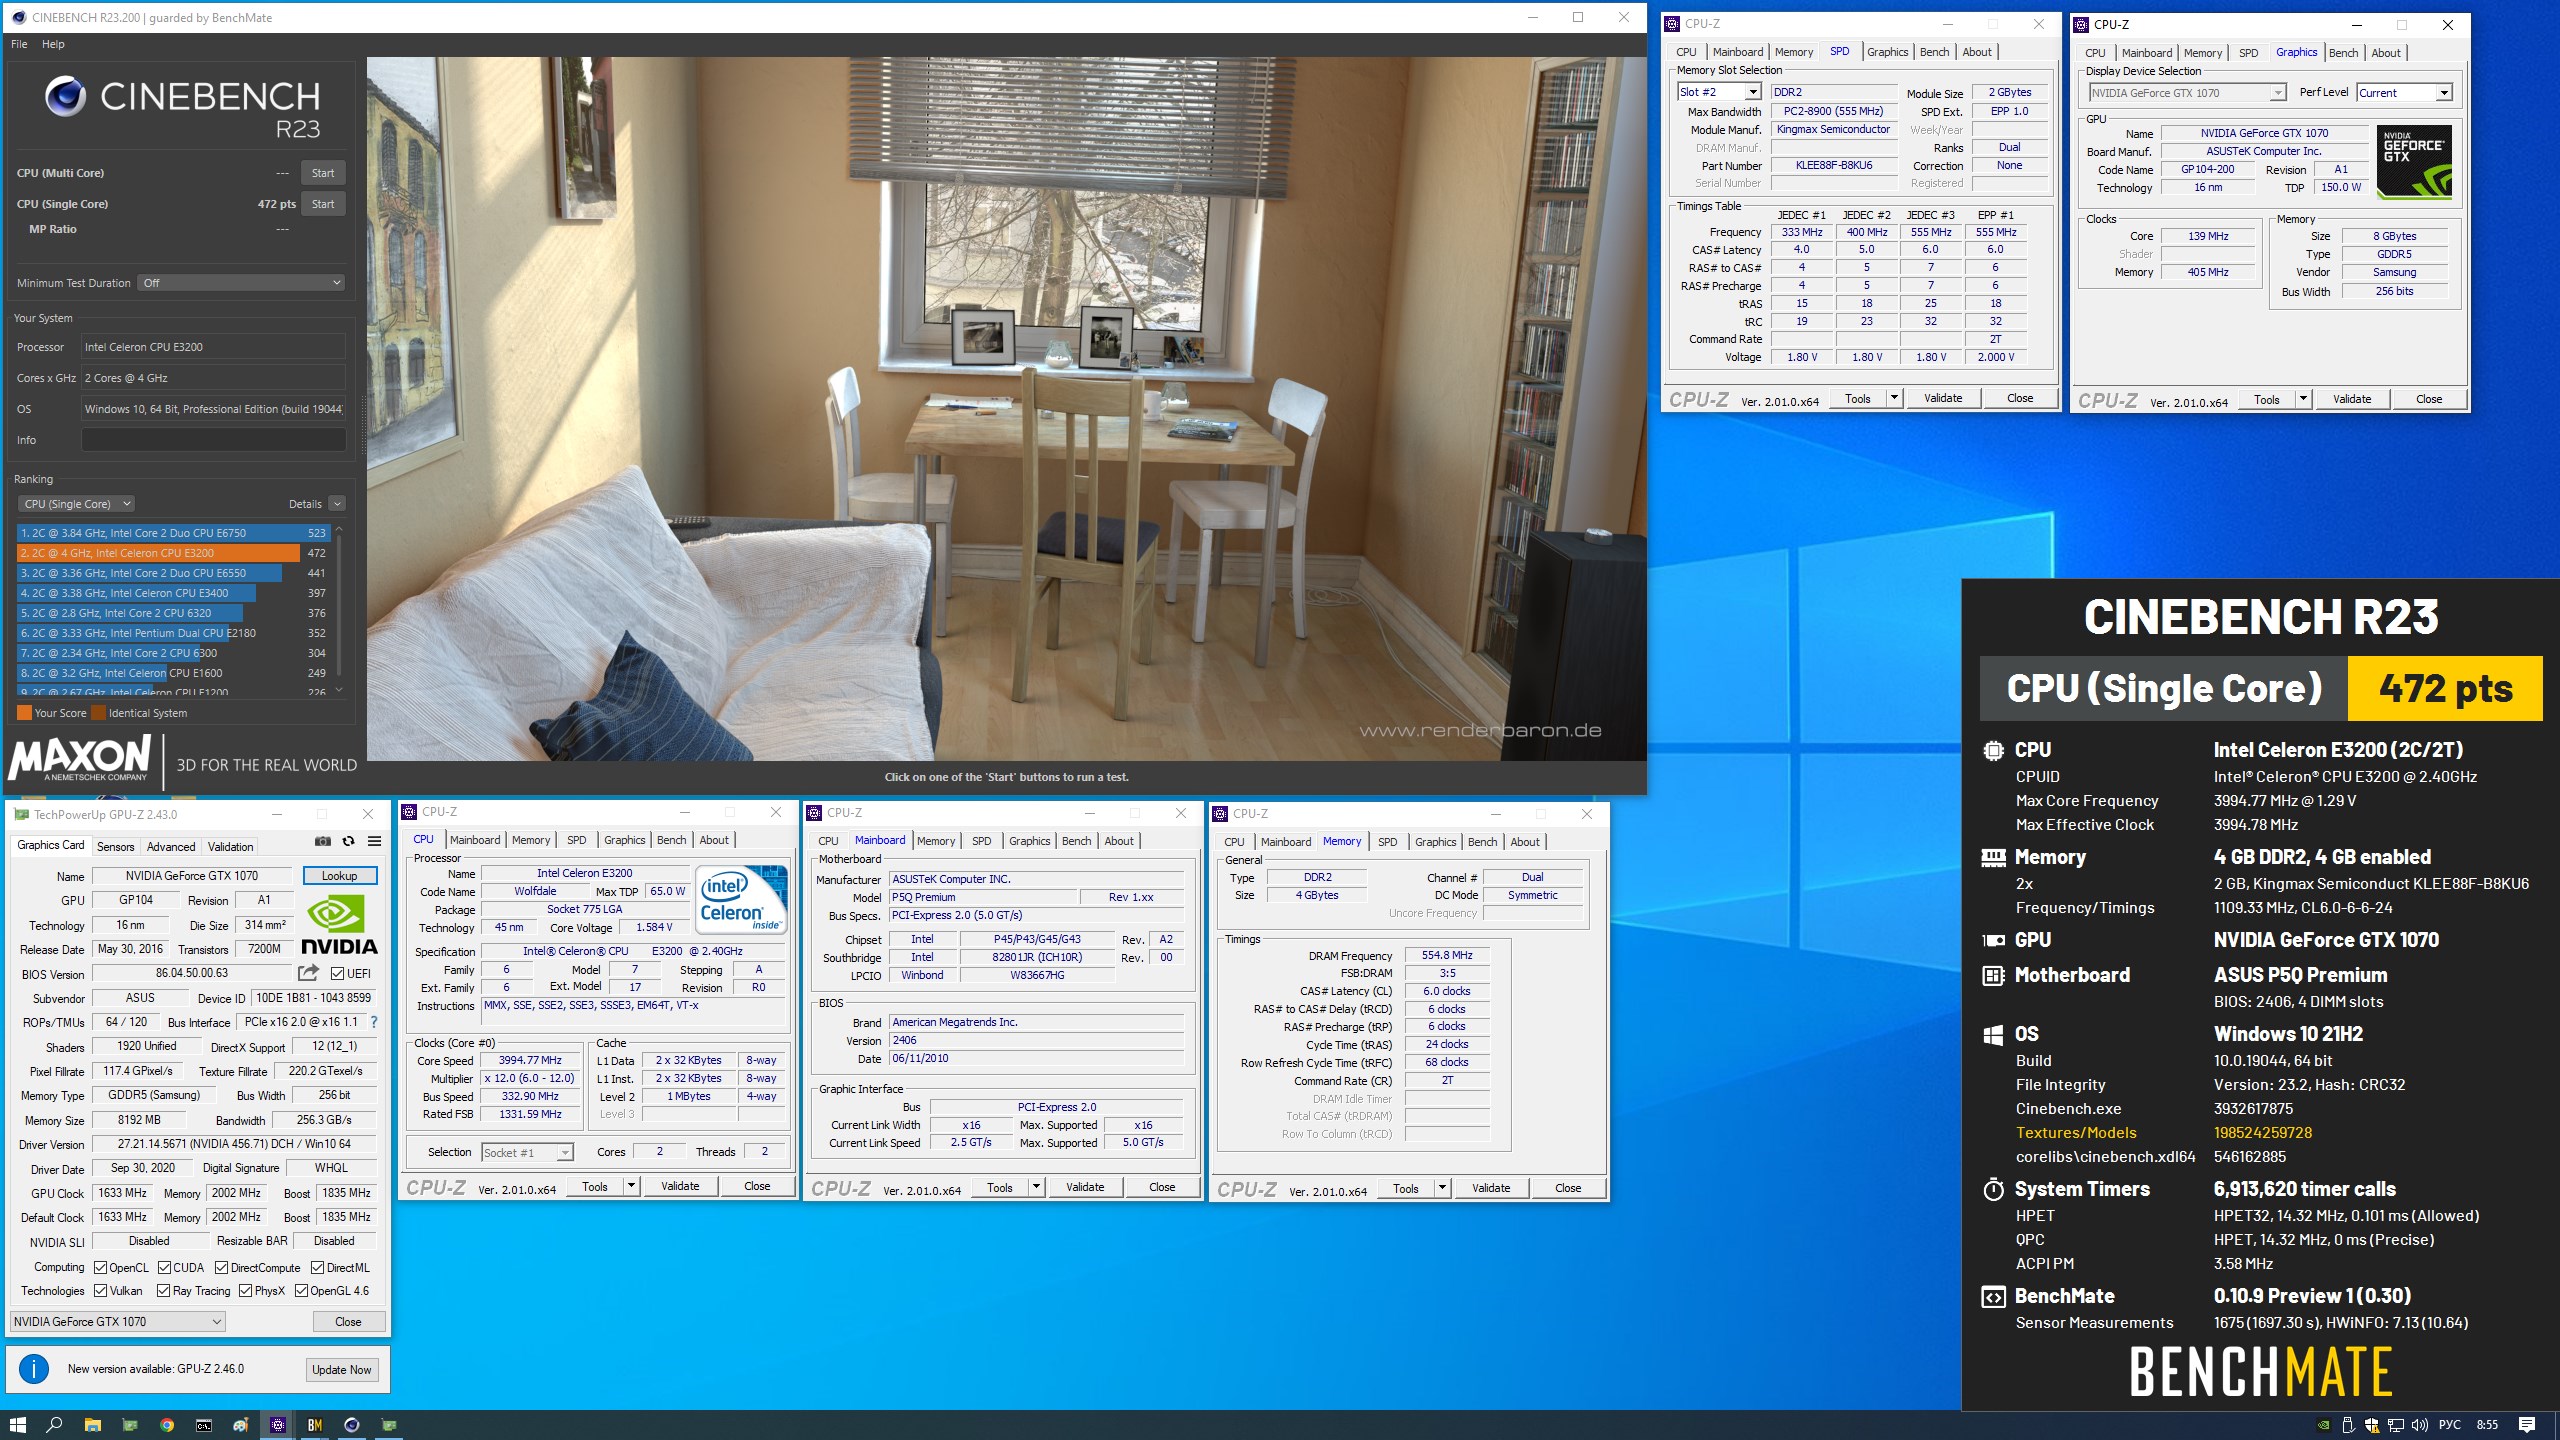Open the GPU-Z GPU selector dropdown
The width and height of the screenshot is (2560, 1440).
pos(118,1322)
